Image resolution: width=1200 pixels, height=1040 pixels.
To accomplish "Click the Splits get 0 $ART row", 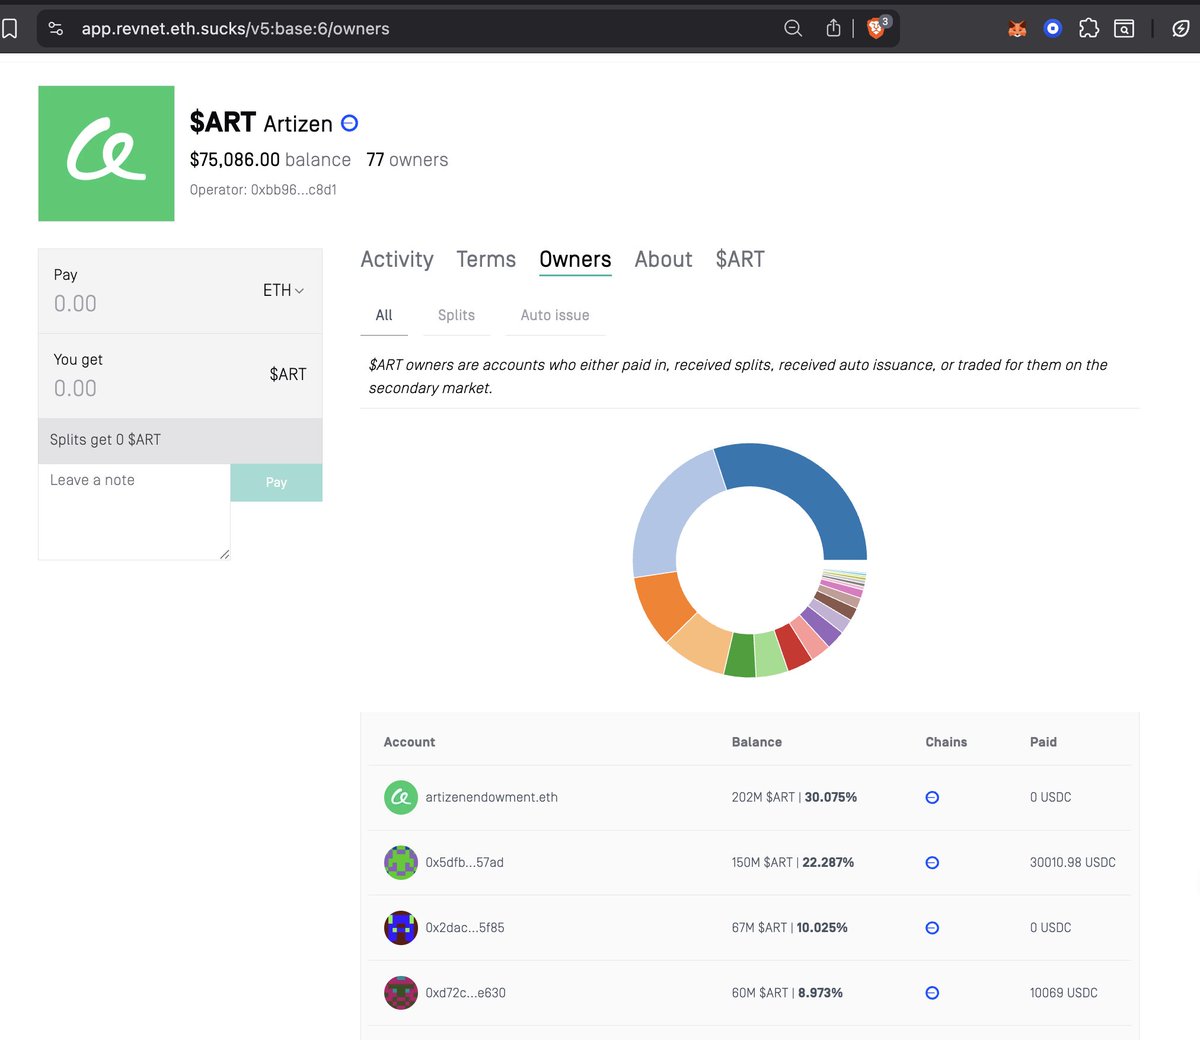I will click(x=180, y=440).
